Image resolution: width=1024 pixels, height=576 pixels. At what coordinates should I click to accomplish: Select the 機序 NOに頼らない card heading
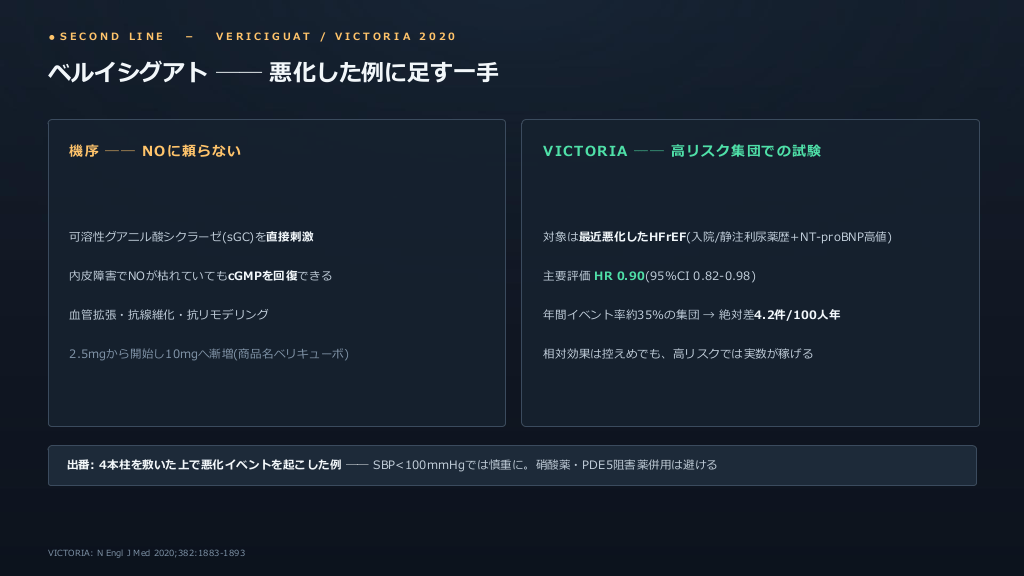(x=155, y=151)
